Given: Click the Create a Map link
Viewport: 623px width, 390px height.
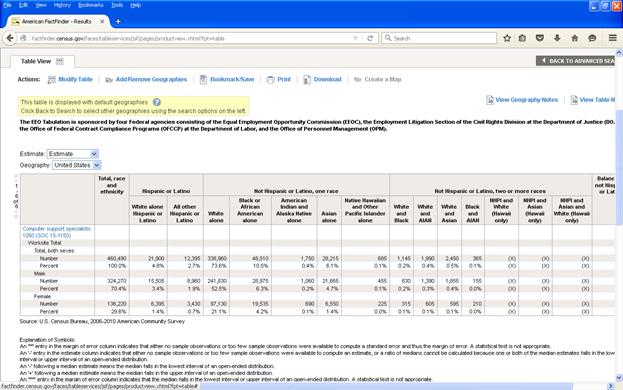Looking at the screenshot, I should point(383,79).
